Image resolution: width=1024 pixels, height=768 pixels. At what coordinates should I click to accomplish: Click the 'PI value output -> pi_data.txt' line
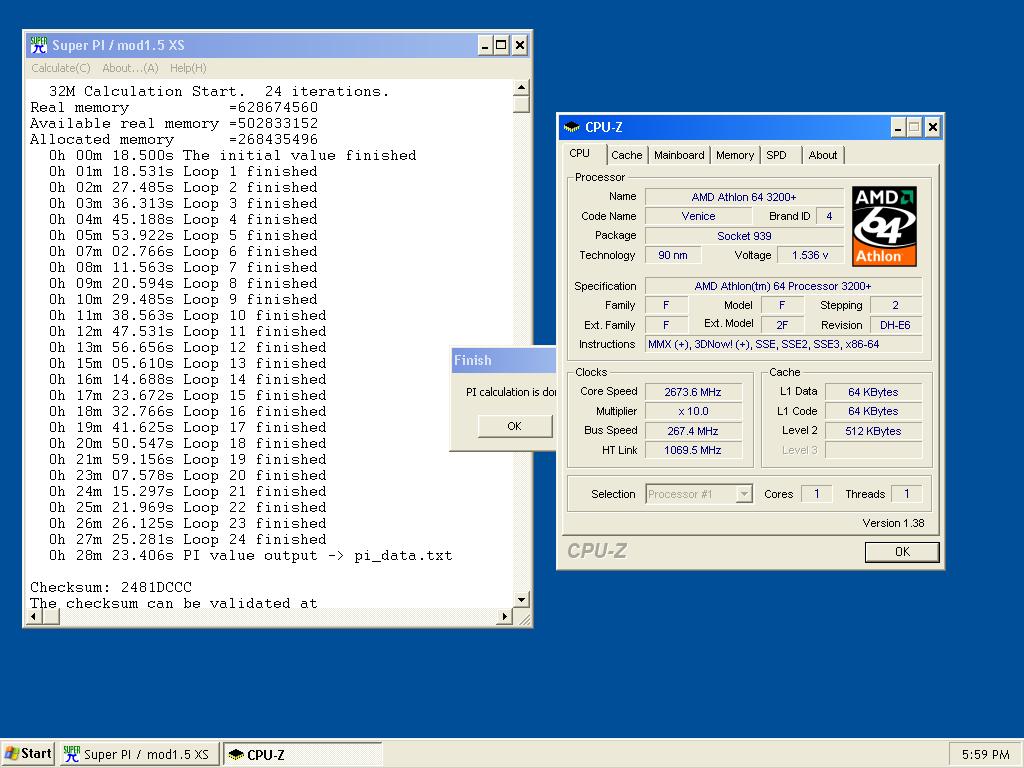coord(251,556)
